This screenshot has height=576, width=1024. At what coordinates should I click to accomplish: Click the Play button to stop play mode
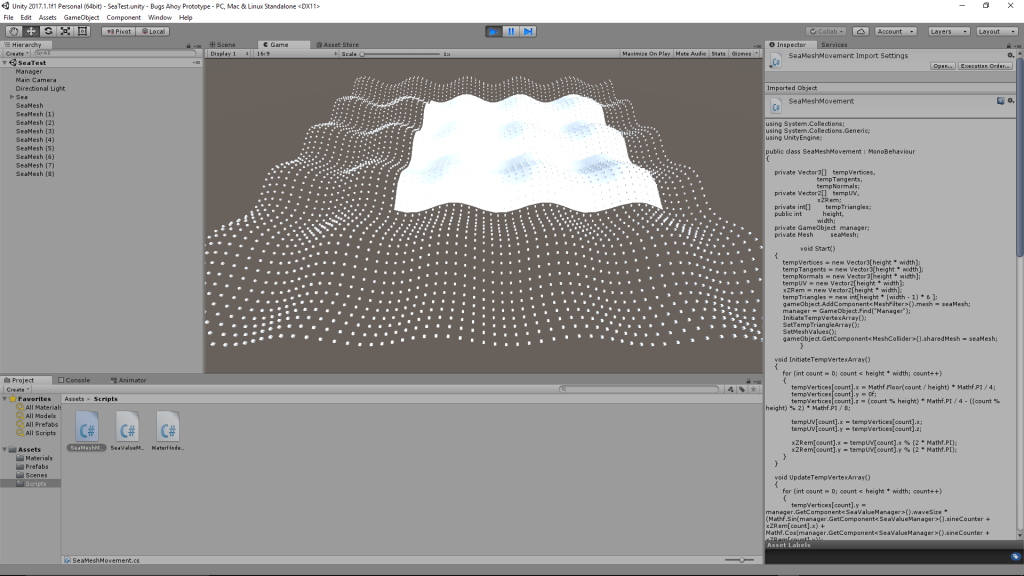(x=494, y=31)
